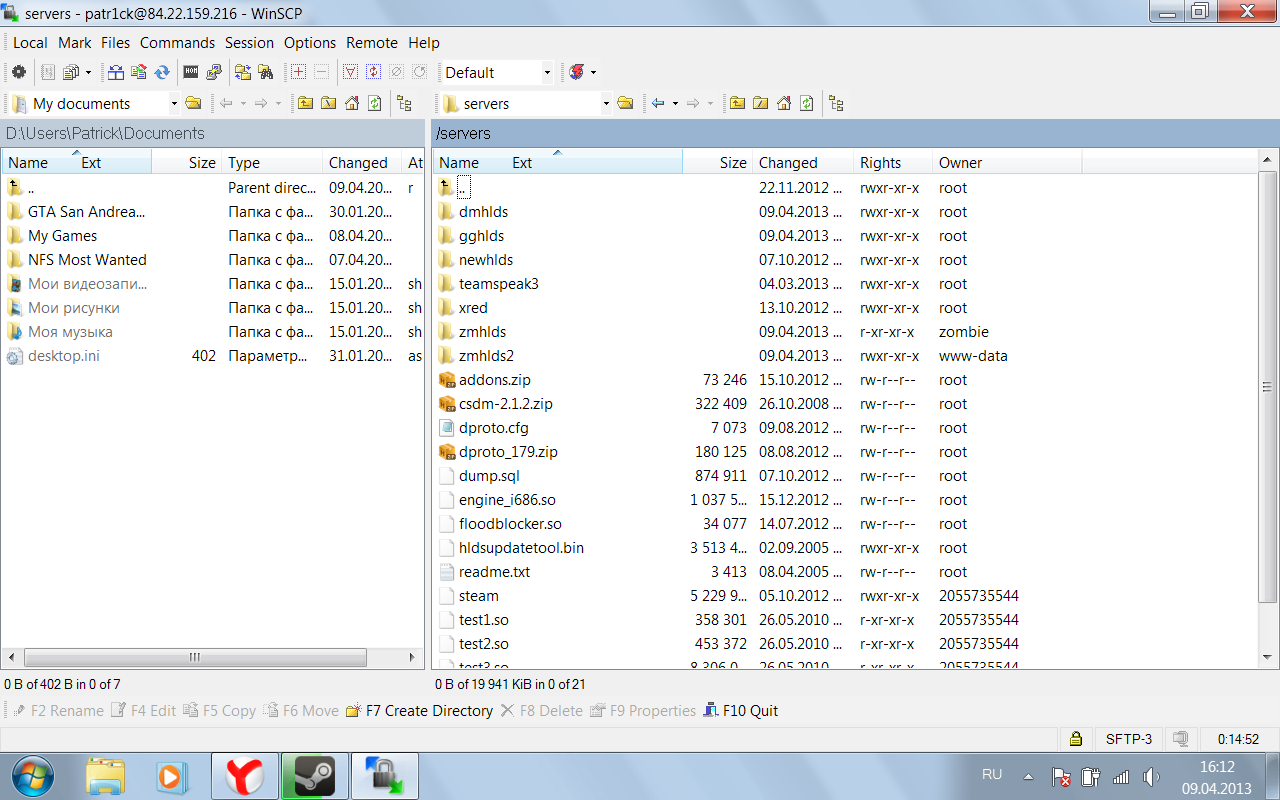Image resolution: width=1280 pixels, height=800 pixels.
Task: Select the zmhlds2 folder
Action: (486, 356)
